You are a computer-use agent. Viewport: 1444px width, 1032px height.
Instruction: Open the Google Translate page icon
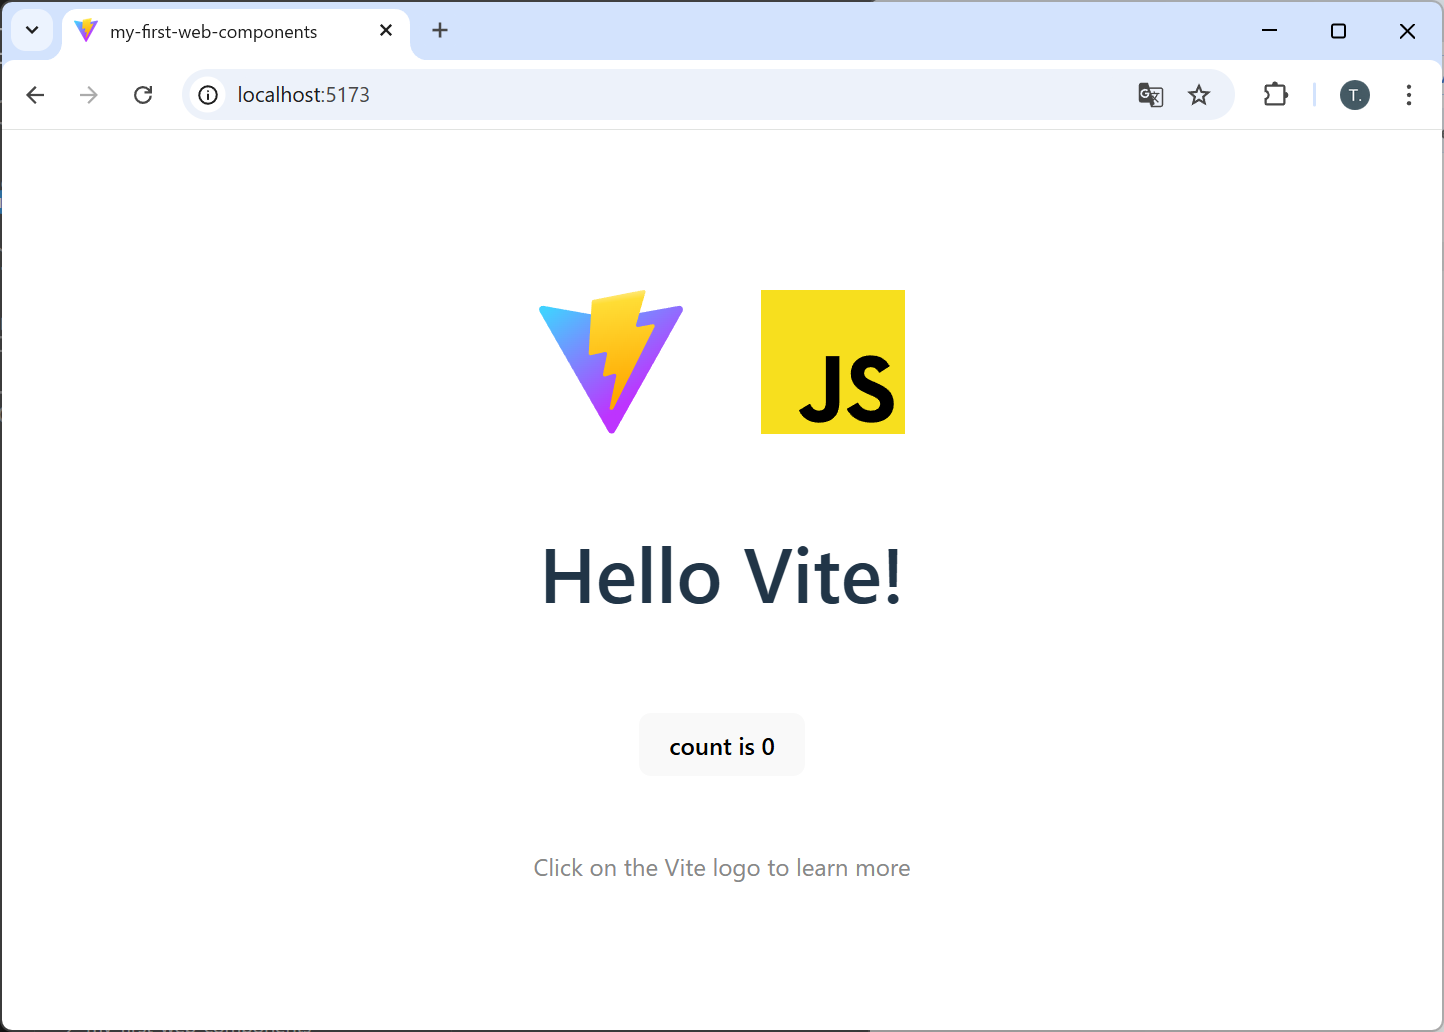(1151, 95)
